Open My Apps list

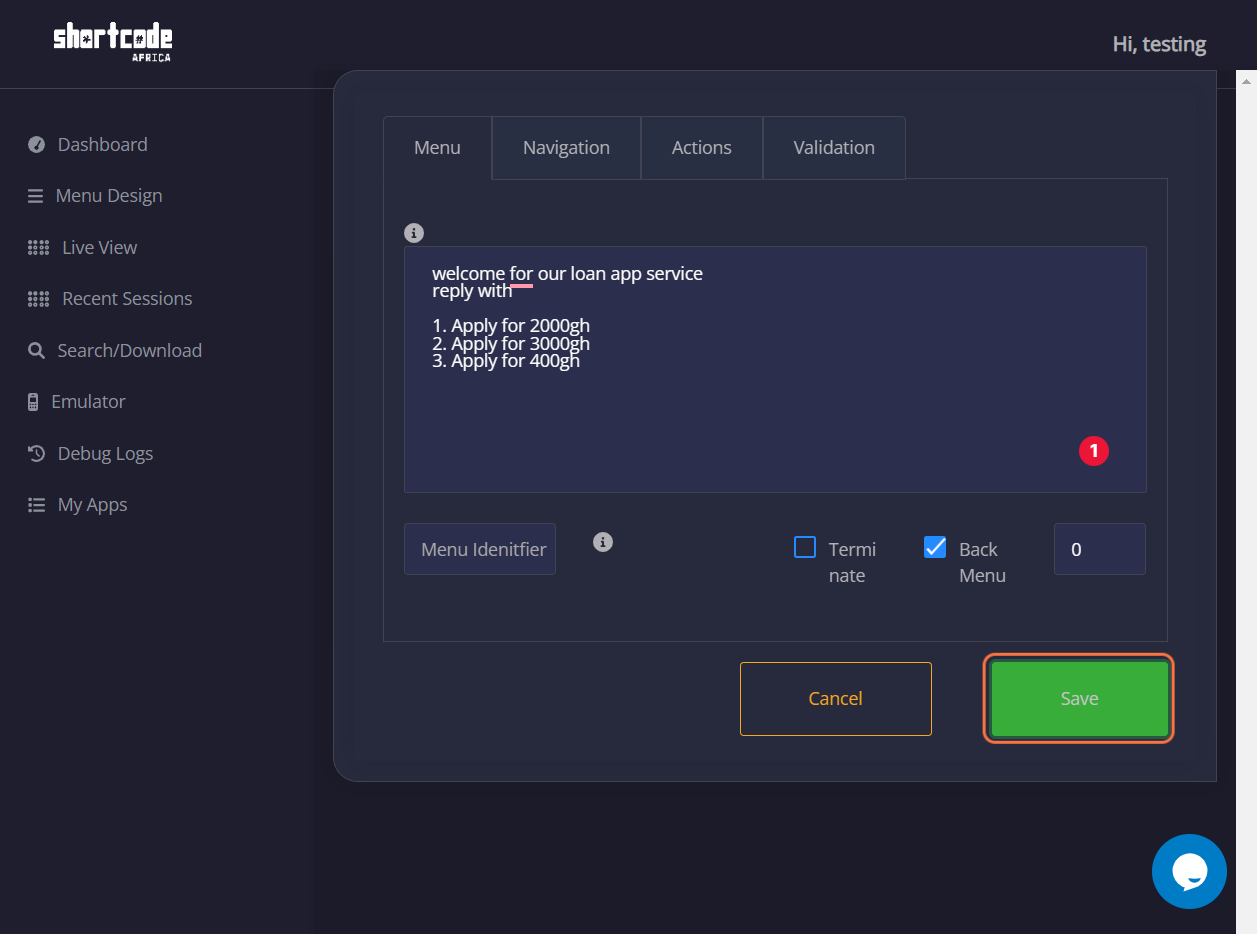[x=93, y=504]
